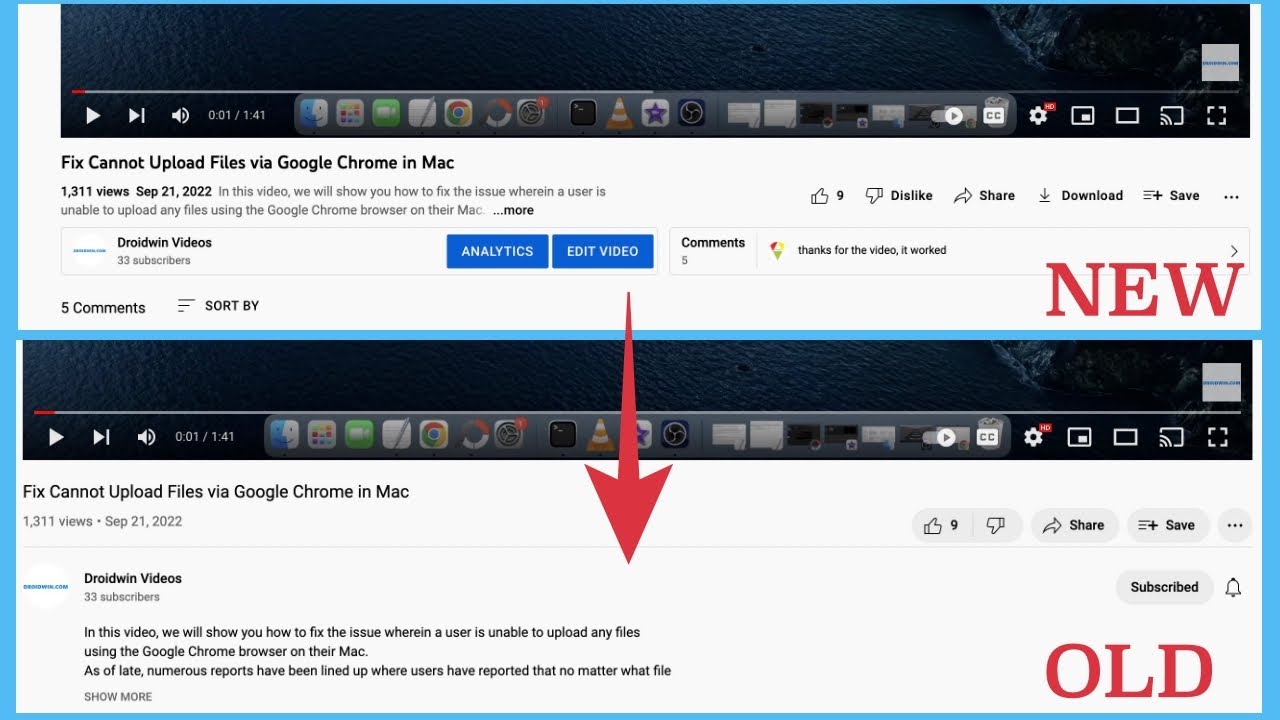Seek on the NEW layout red progress bar
The height and width of the screenshot is (720, 1280).
tap(78, 92)
